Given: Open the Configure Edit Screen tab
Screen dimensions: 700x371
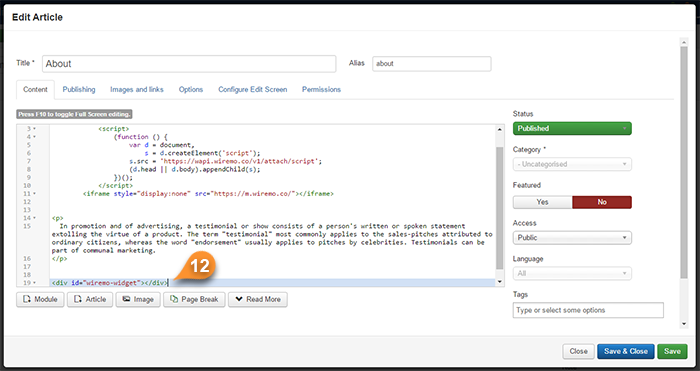Looking at the screenshot, I should (x=252, y=89).
